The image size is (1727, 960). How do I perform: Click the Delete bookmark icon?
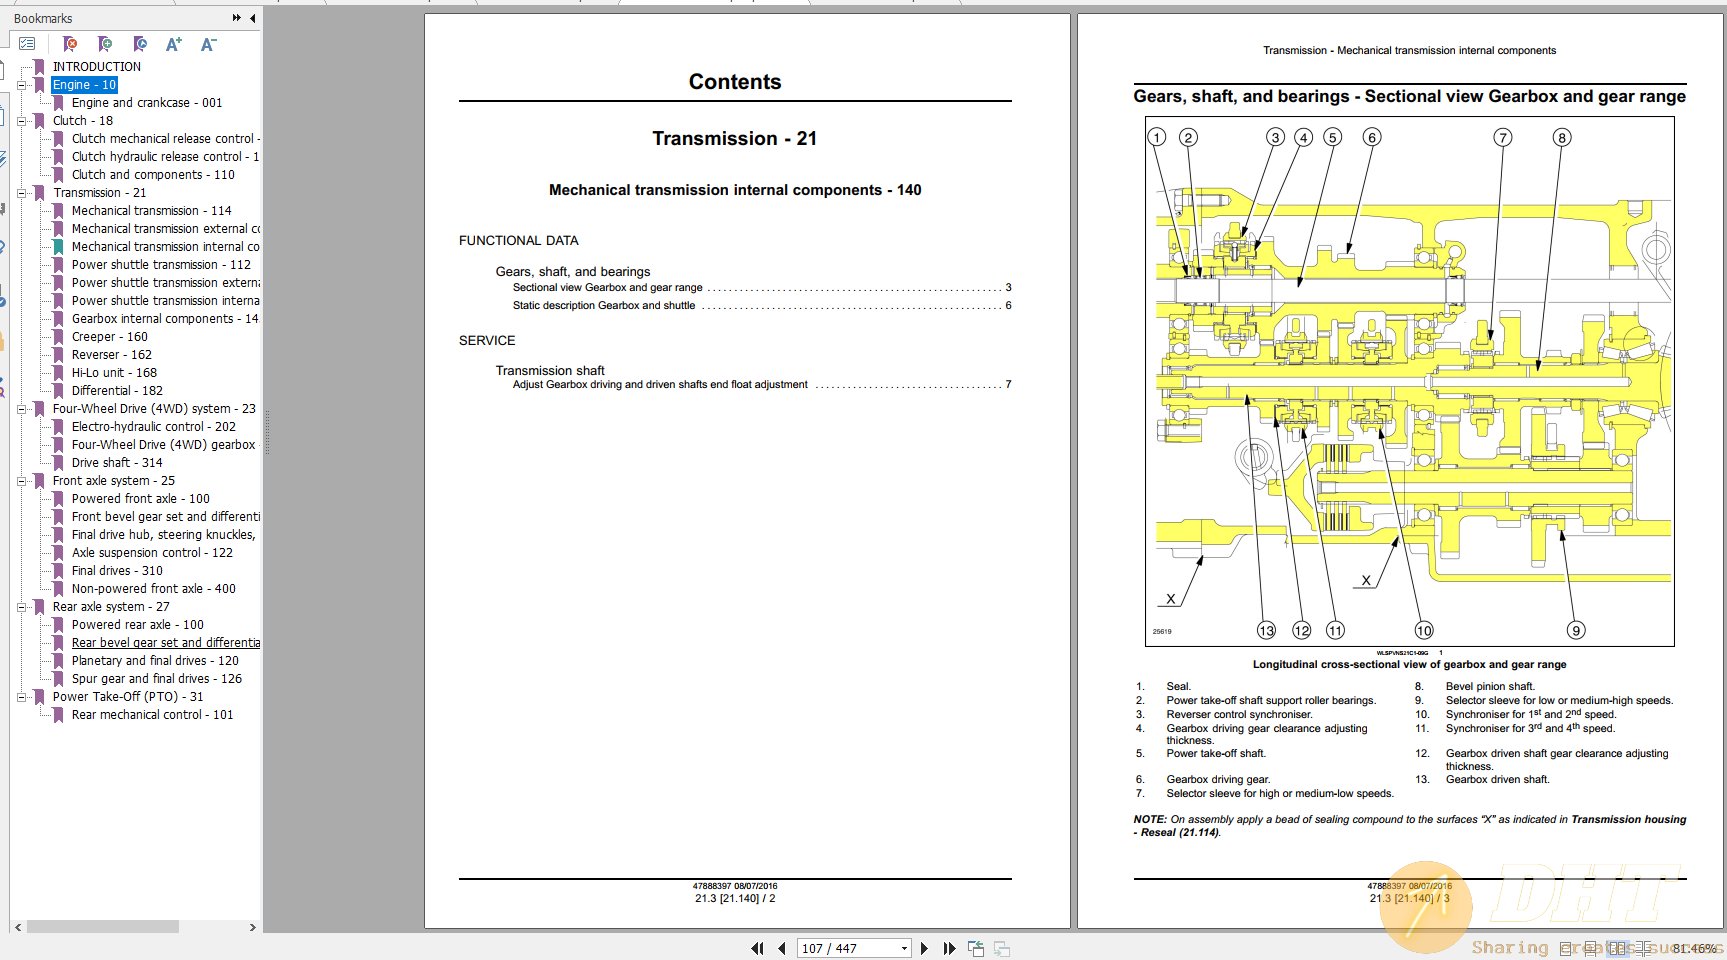70,44
